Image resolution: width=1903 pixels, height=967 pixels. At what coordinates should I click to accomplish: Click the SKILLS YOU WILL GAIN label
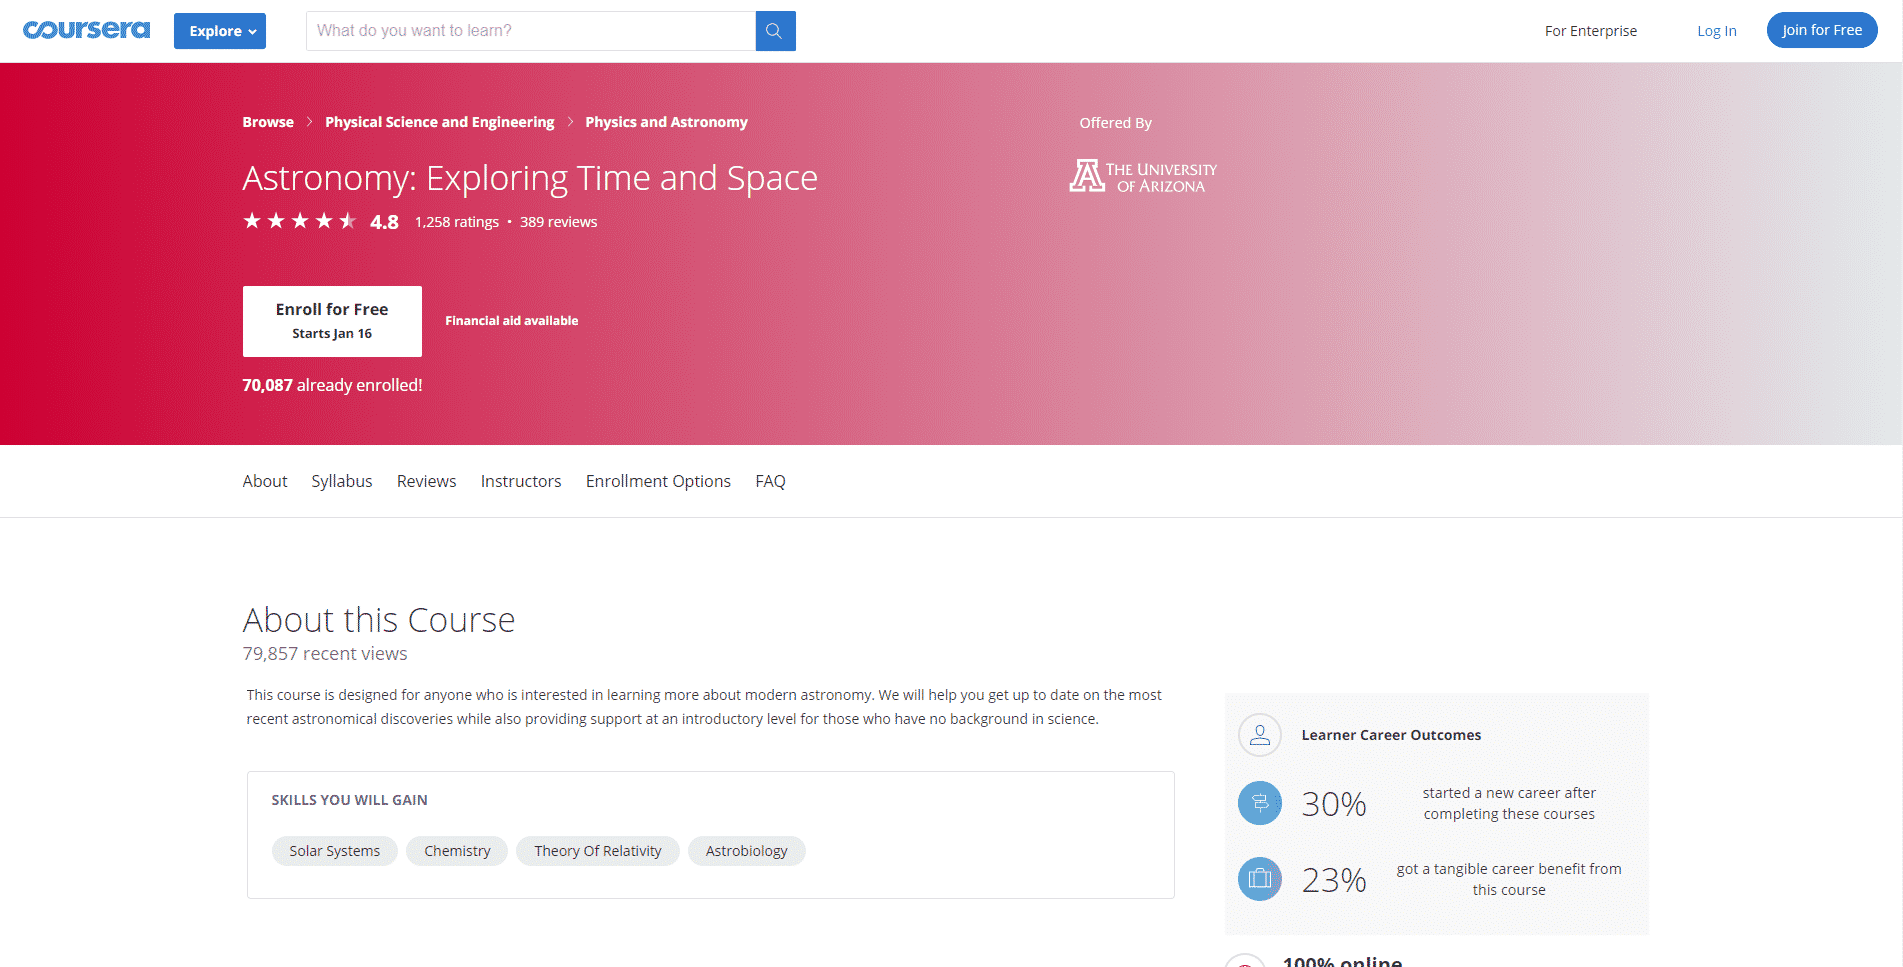[349, 800]
